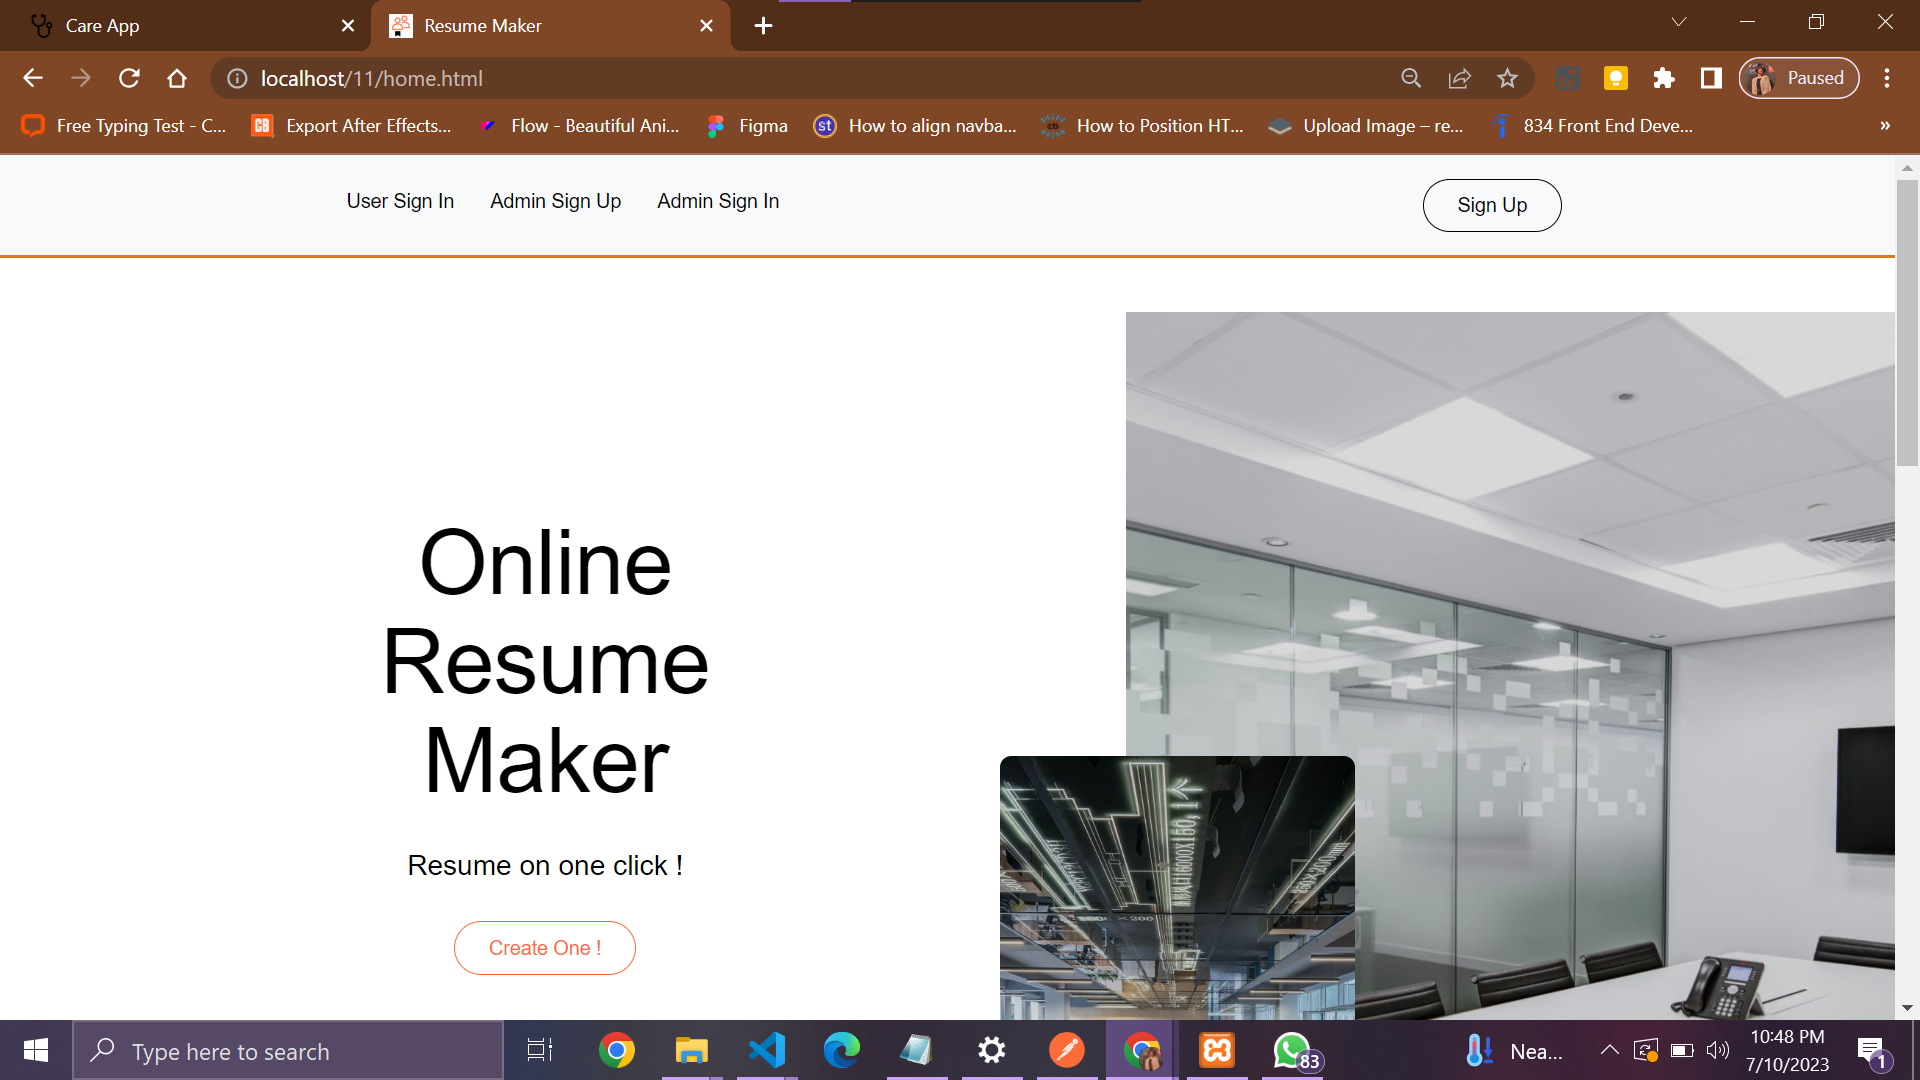
Task: Share this page via share icon
Action: coord(1459,78)
